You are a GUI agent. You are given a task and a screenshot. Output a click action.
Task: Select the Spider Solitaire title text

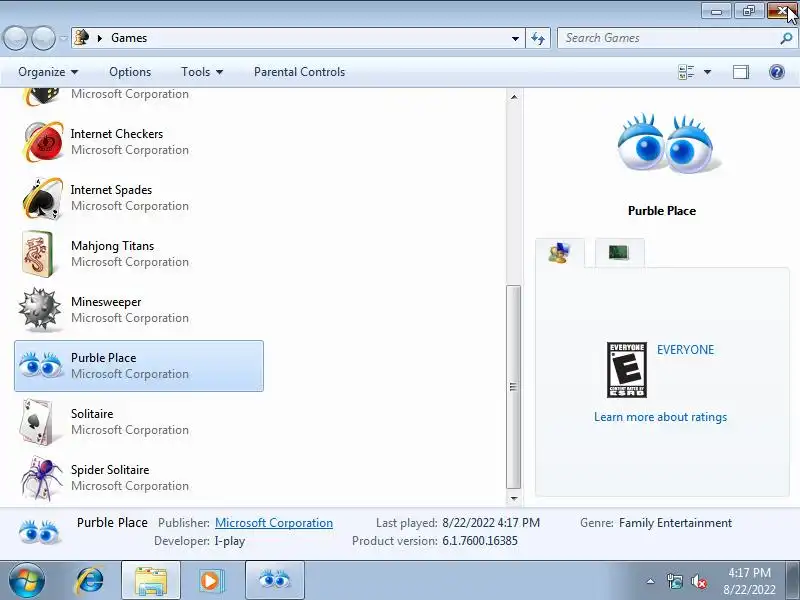tap(110, 470)
